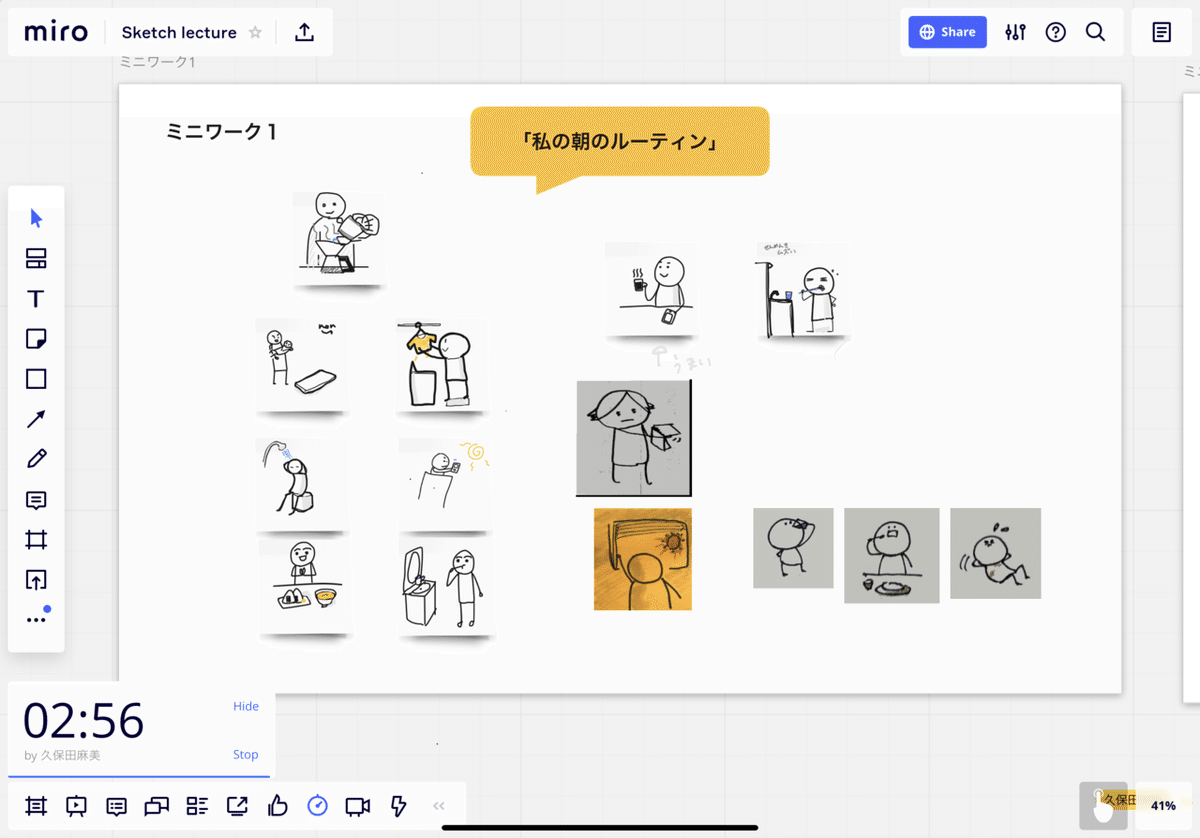Open the comment tool
The width and height of the screenshot is (1200, 838).
point(36,500)
